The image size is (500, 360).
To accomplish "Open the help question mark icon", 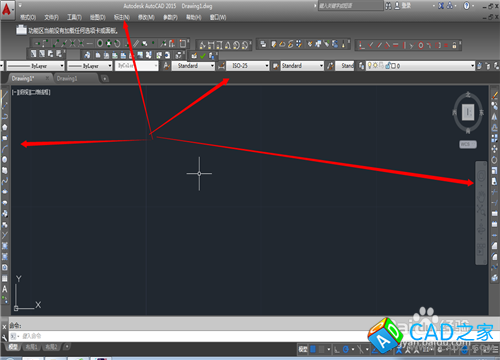I will [467, 6].
